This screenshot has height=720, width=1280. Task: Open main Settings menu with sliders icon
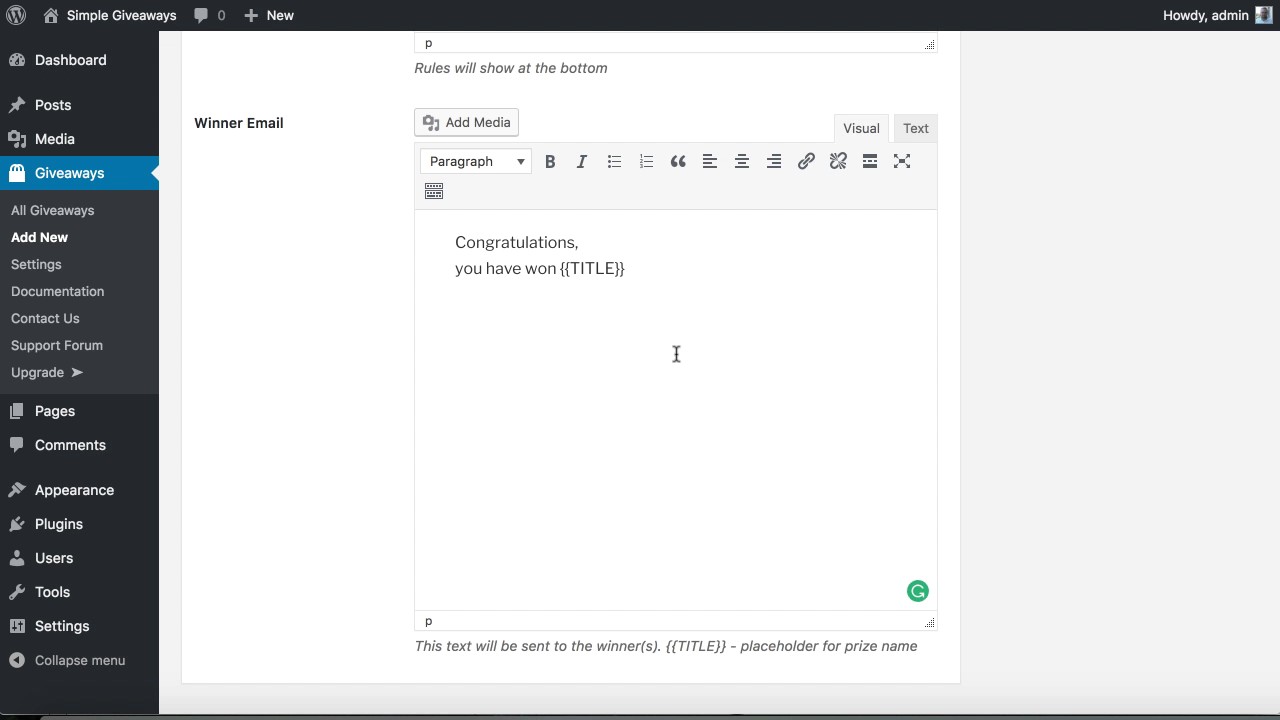pyautogui.click(x=79, y=626)
